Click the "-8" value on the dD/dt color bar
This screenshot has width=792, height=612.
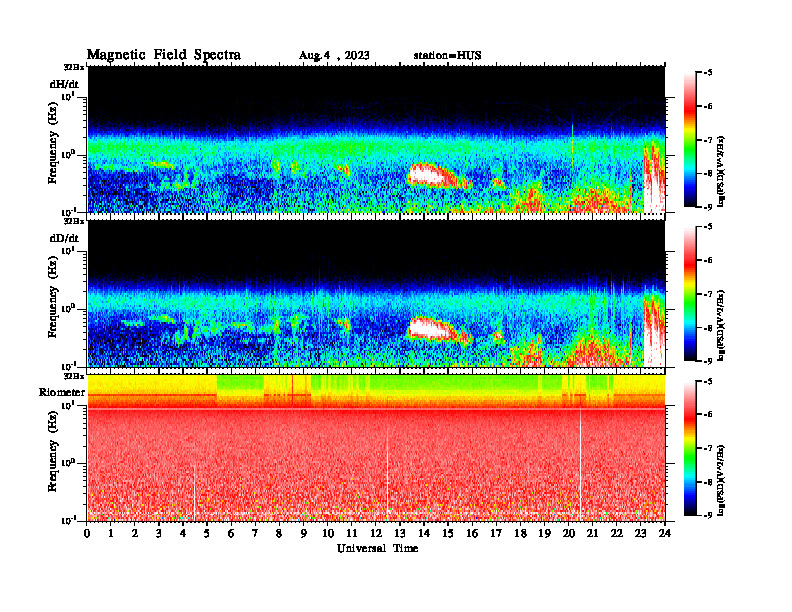coord(708,328)
